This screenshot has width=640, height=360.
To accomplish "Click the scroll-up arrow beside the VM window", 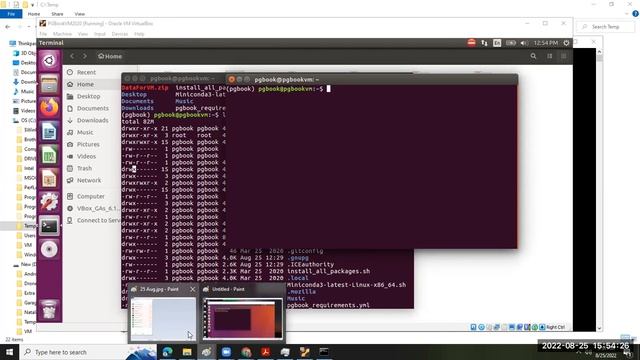I will [x=599, y=52].
